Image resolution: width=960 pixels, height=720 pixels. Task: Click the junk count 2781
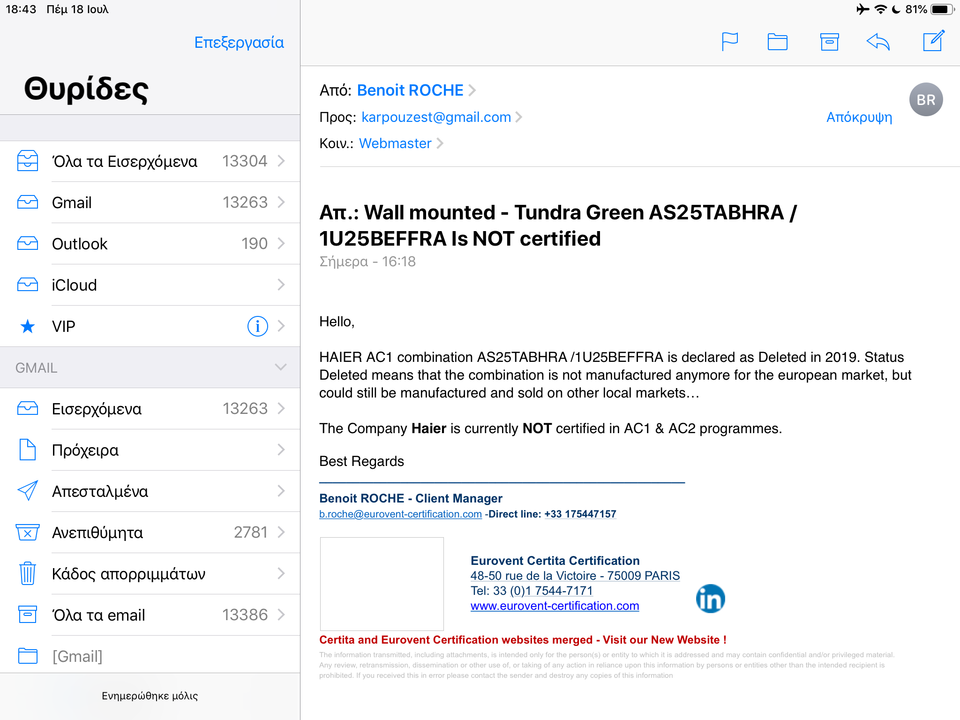[x=250, y=532]
